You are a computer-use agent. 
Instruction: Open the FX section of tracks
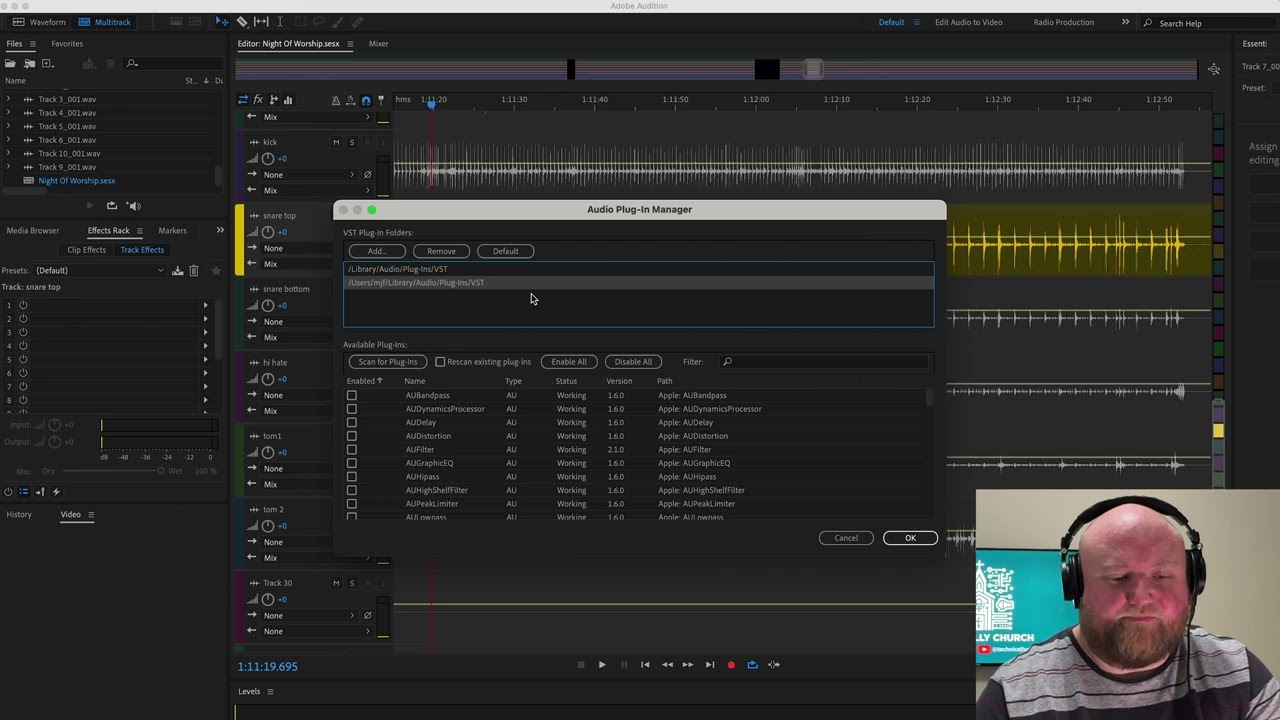coord(258,100)
